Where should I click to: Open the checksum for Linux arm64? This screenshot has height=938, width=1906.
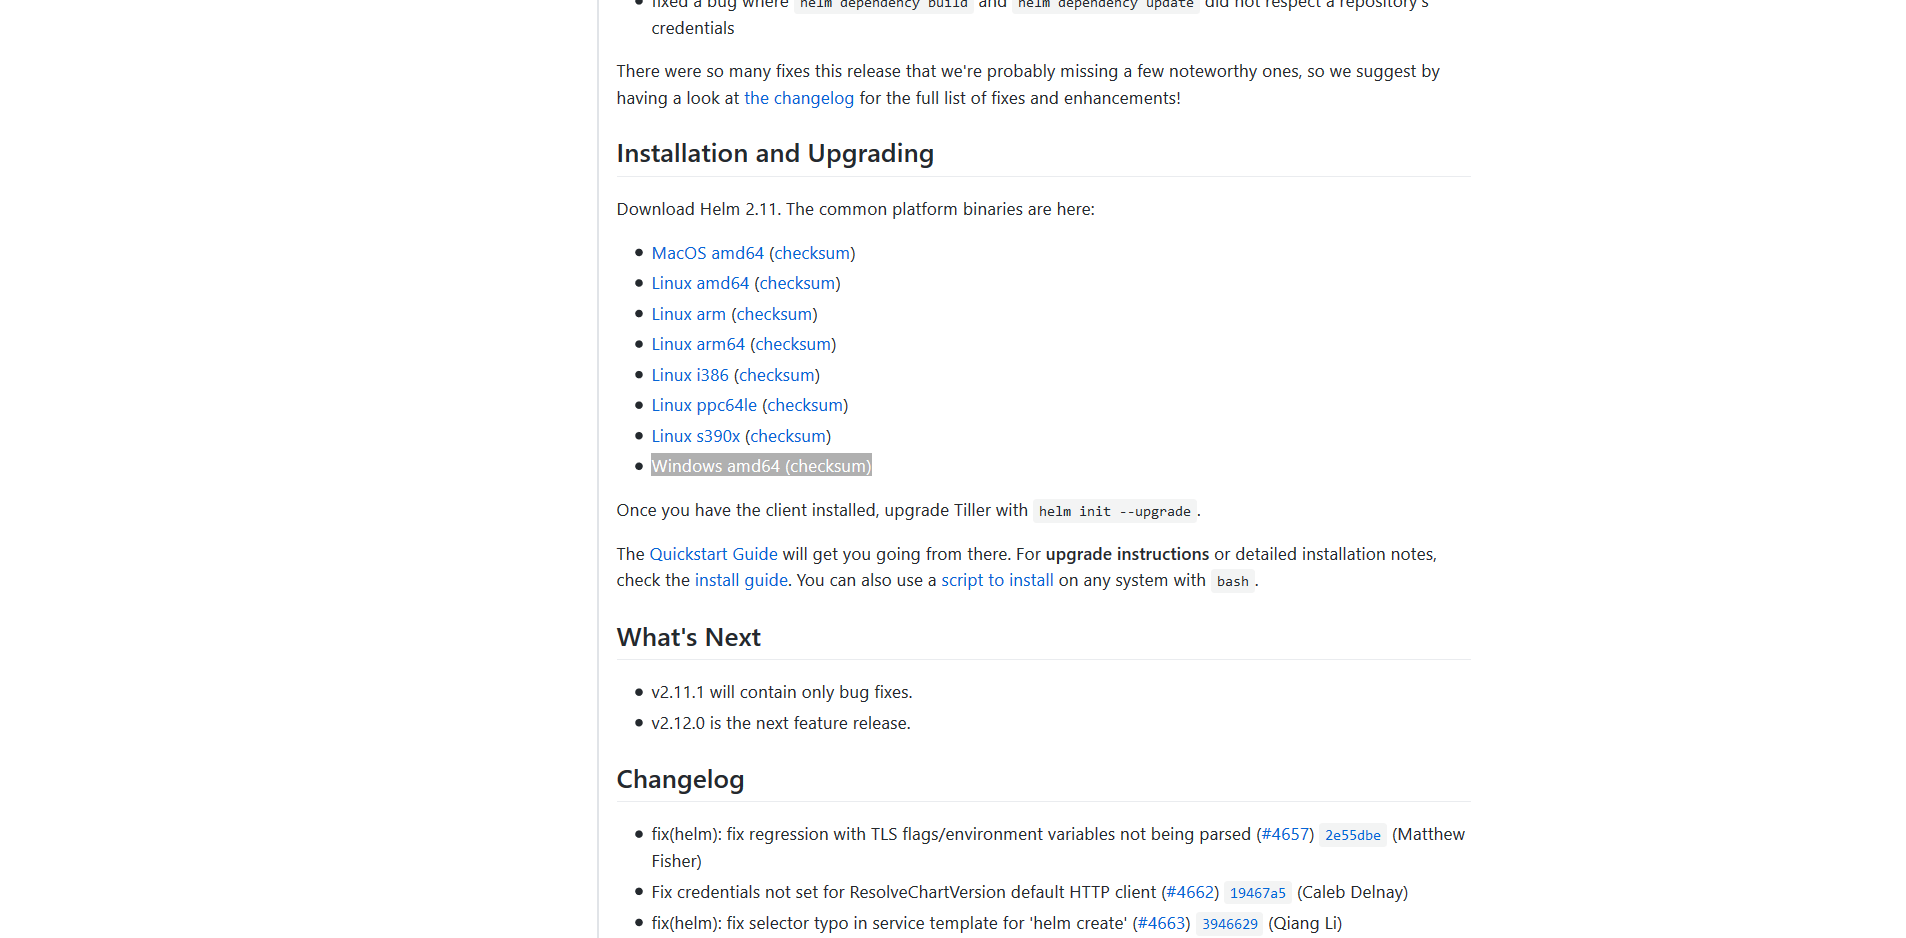(793, 344)
